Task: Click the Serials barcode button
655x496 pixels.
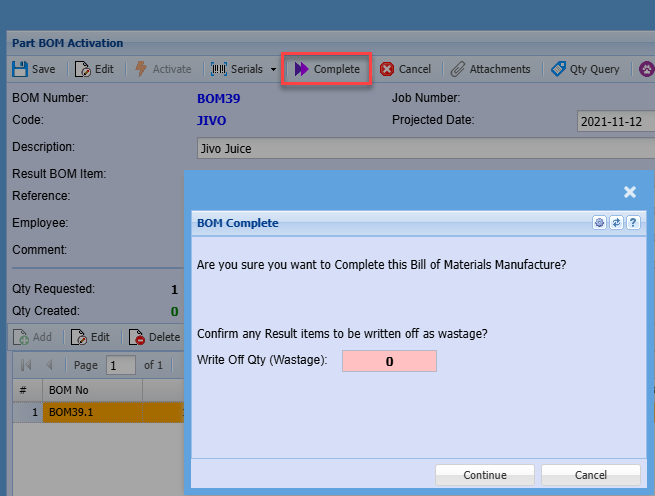Action: pyautogui.click(x=237, y=69)
